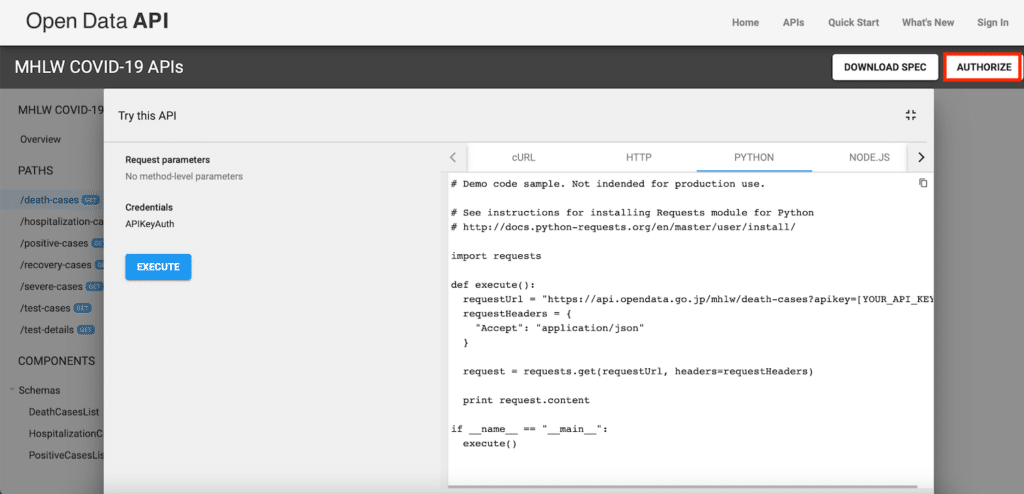The image size is (1024, 494).
Task: Click the 'import requests' code line
Action: [x=496, y=256]
